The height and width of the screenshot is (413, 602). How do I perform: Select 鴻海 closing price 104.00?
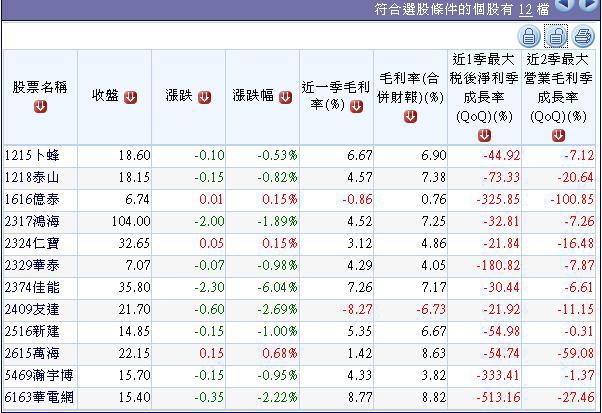(131, 221)
